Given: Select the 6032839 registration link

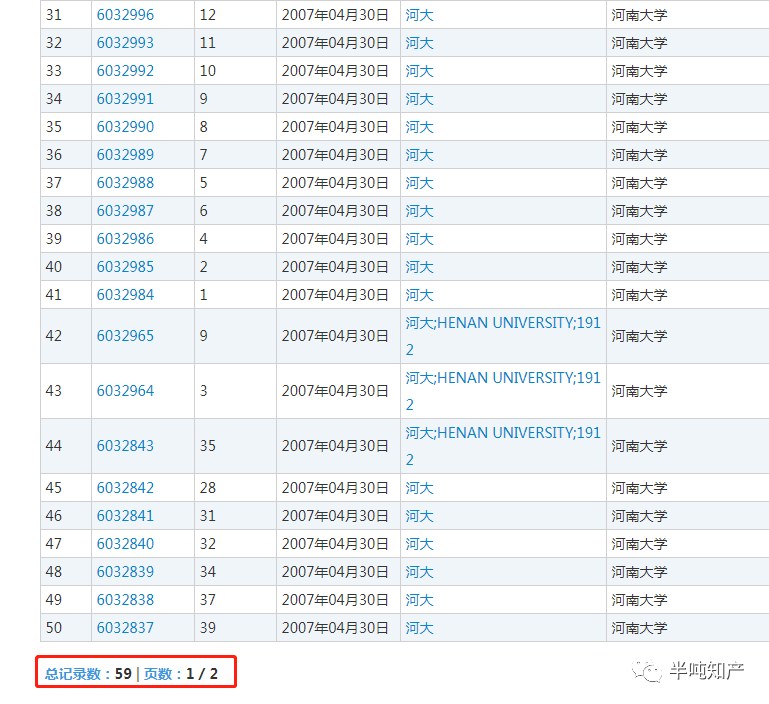Looking at the screenshot, I should pos(125,572).
